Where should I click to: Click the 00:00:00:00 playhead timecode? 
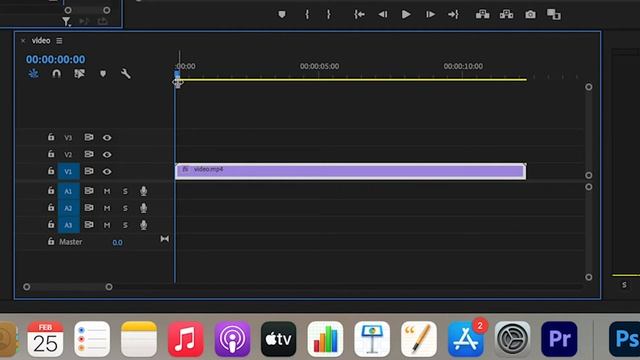click(56, 59)
